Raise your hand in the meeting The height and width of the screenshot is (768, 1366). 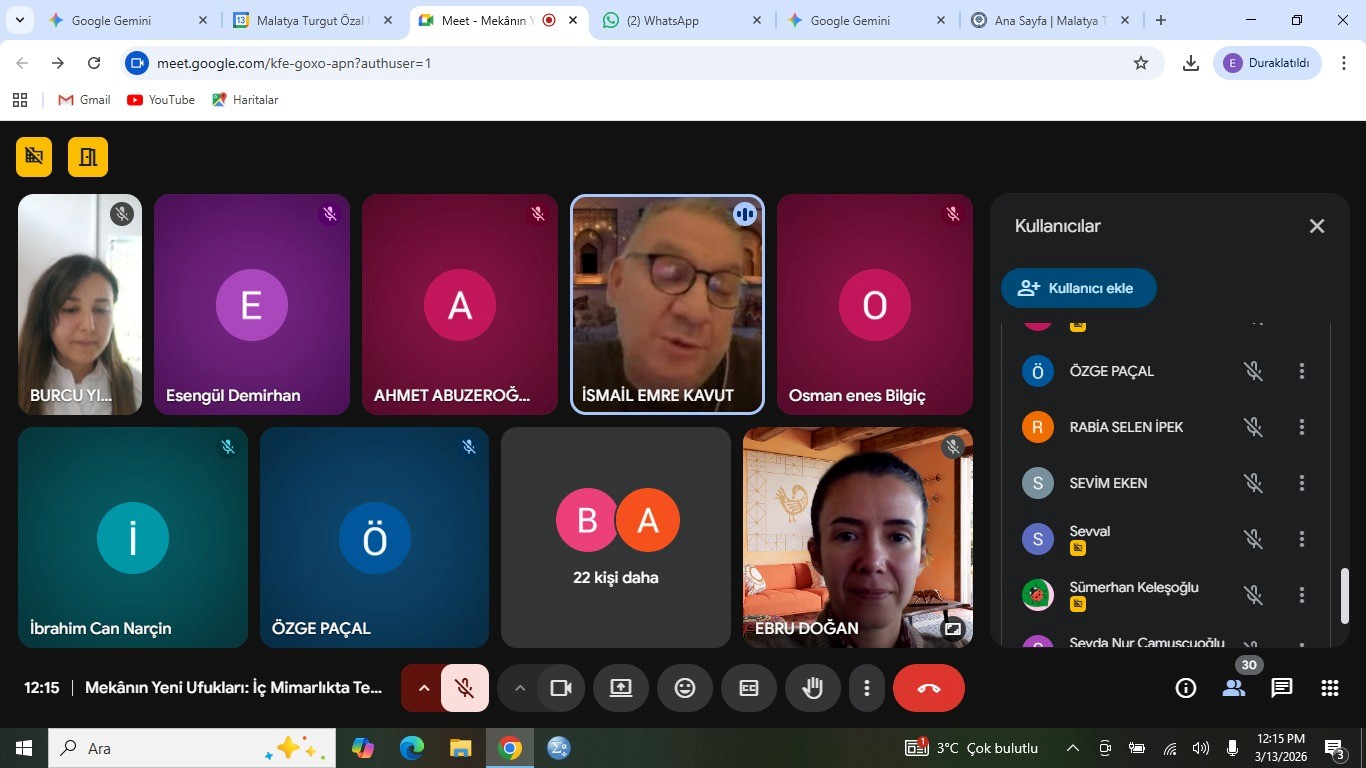click(812, 688)
